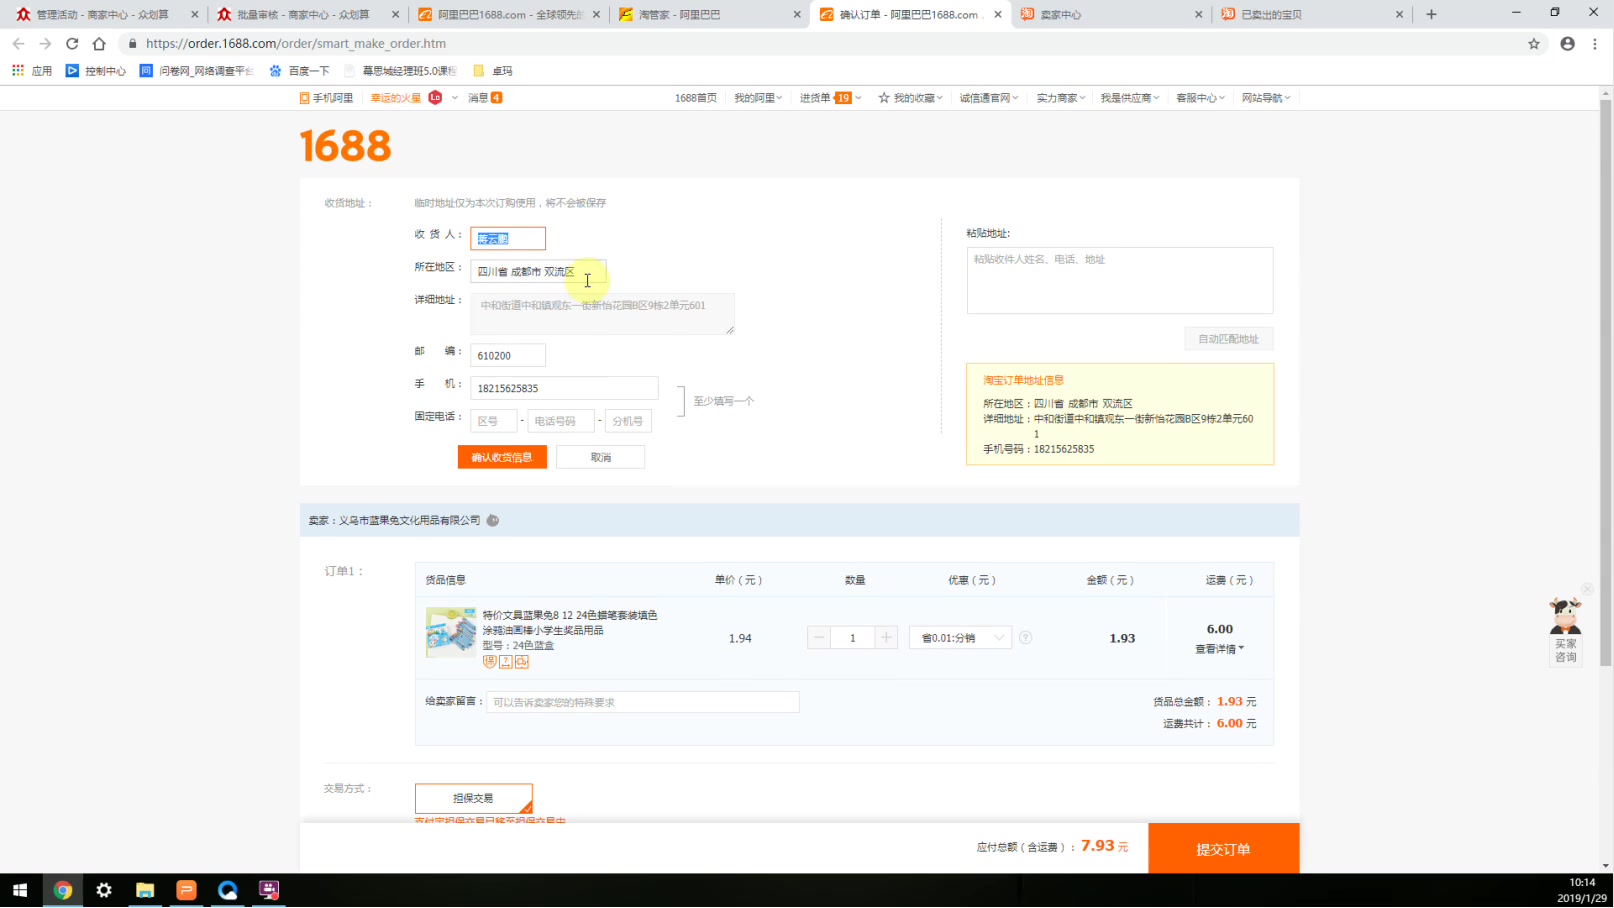
Task: Open the 消息 messages link
Action: pyautogui.click(x=485, y=98)
